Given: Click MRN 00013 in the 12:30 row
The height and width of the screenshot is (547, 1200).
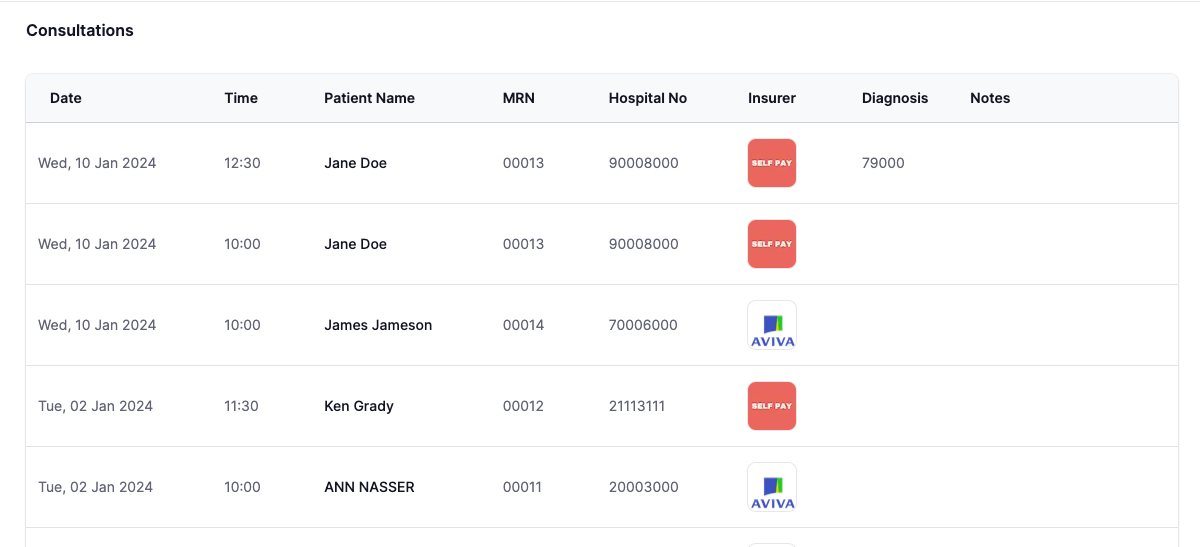Looking at the screenshot, I should tap(523, 163).
